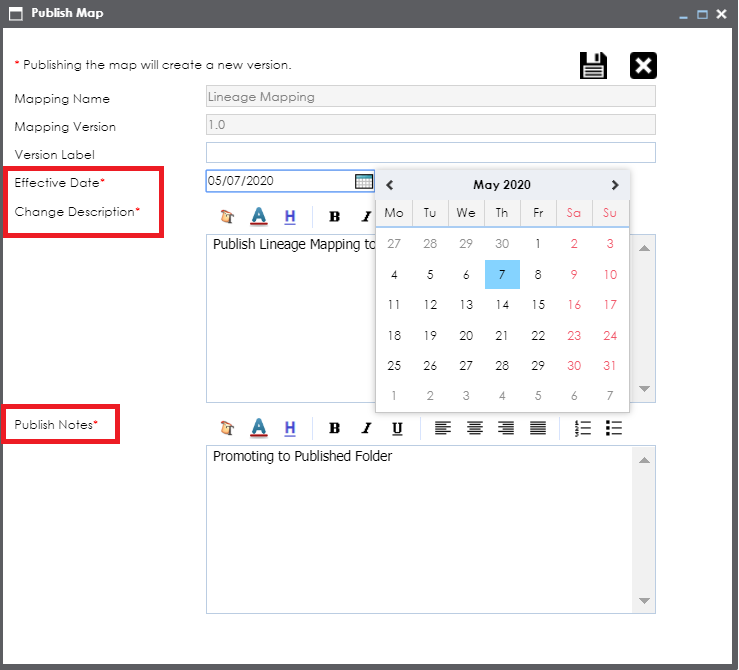Select Saturday May 23 in calendar
The image size is (739, 670).
[574, 335]
